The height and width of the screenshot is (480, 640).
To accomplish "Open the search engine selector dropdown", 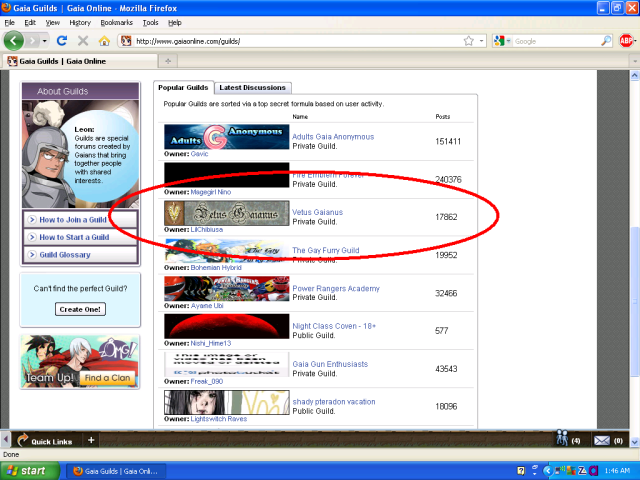I will 502,41.
